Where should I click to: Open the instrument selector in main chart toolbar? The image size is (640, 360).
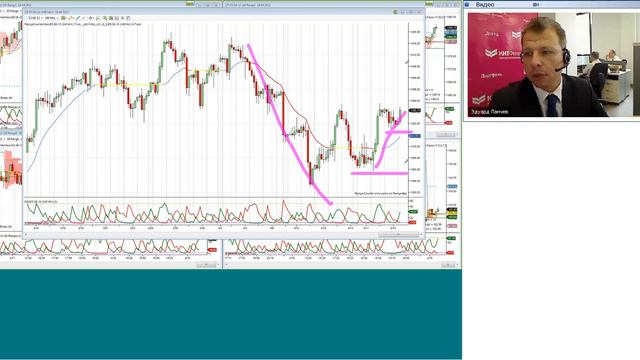(36, 18)
